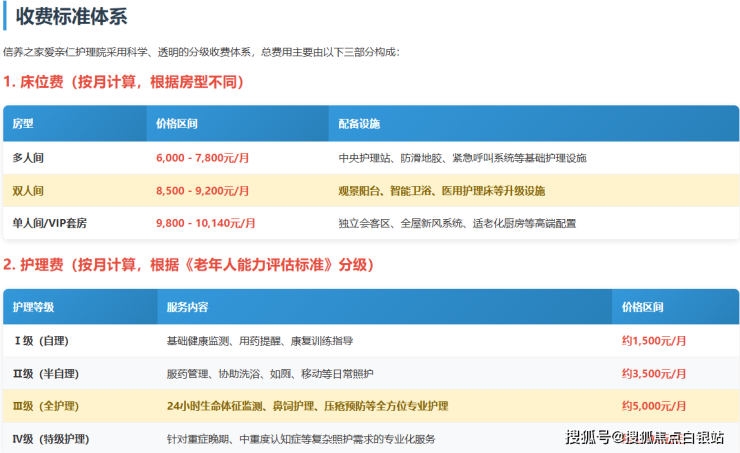Screen dimensions: 740x453
Task: Select the highlighted 双人间 row label
Action: [28, 190]
